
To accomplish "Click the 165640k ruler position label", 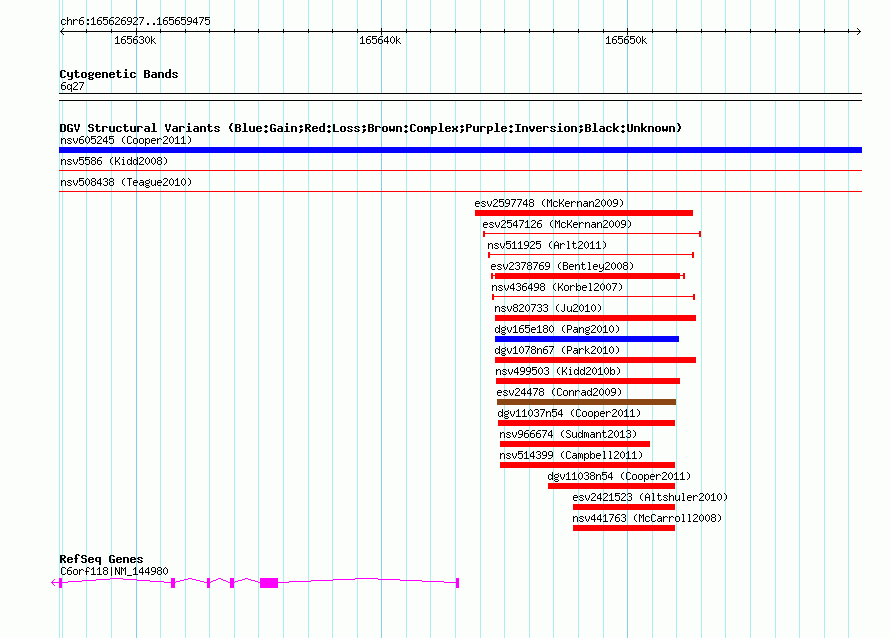I will pos(379,41).
